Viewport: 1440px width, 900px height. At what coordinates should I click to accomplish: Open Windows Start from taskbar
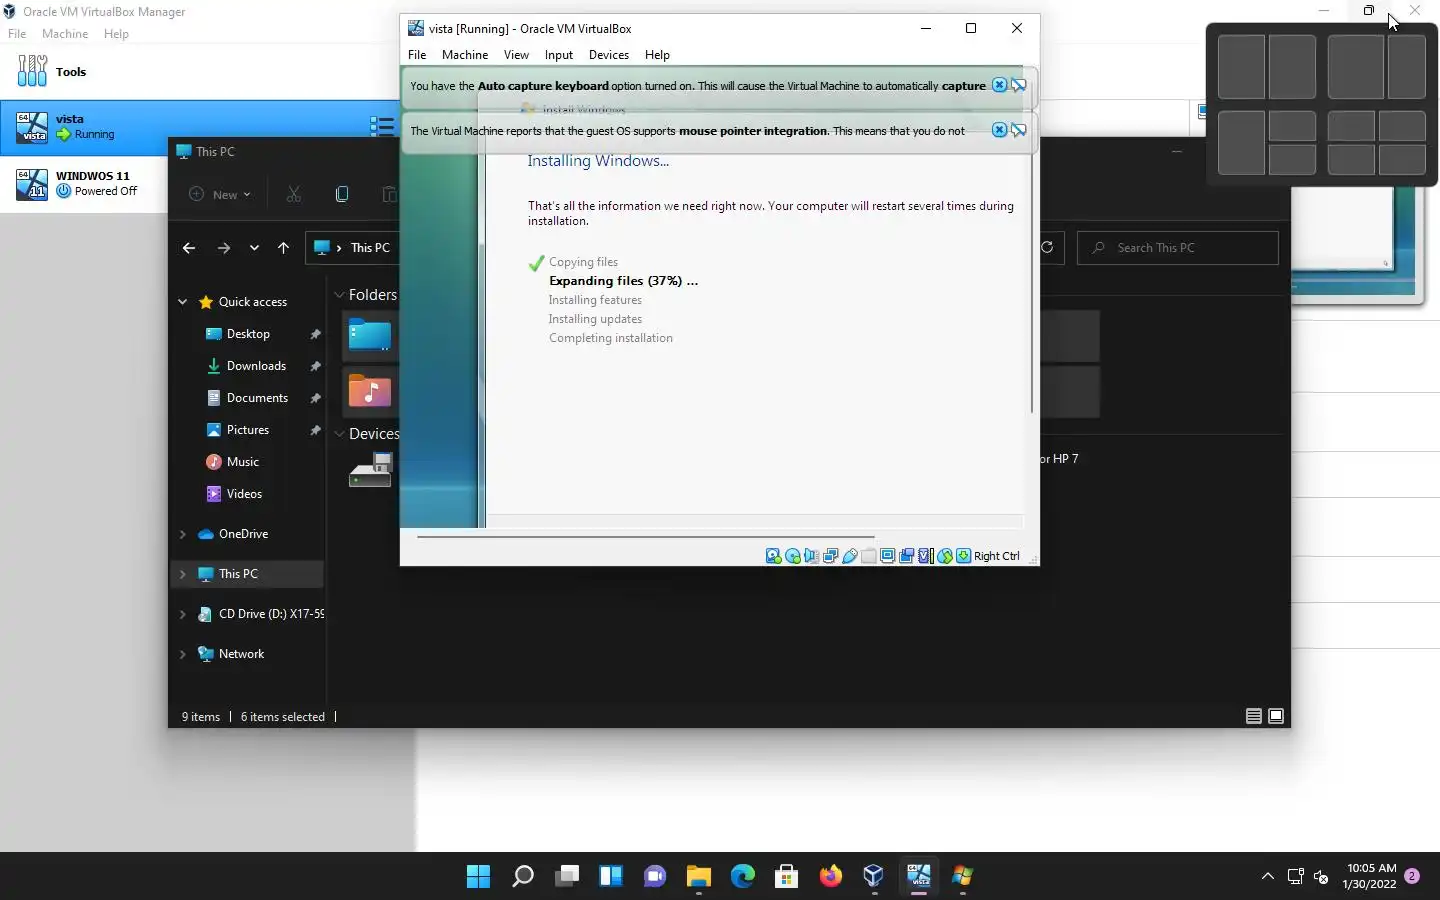point(478,876)
